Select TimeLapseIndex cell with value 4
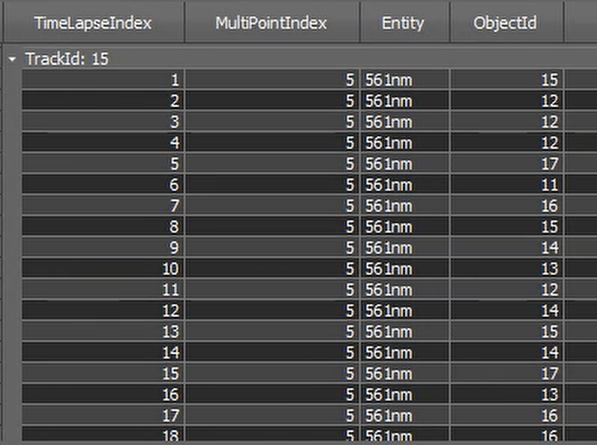This screenshot has width=597, height=445. tap(103, 143)
